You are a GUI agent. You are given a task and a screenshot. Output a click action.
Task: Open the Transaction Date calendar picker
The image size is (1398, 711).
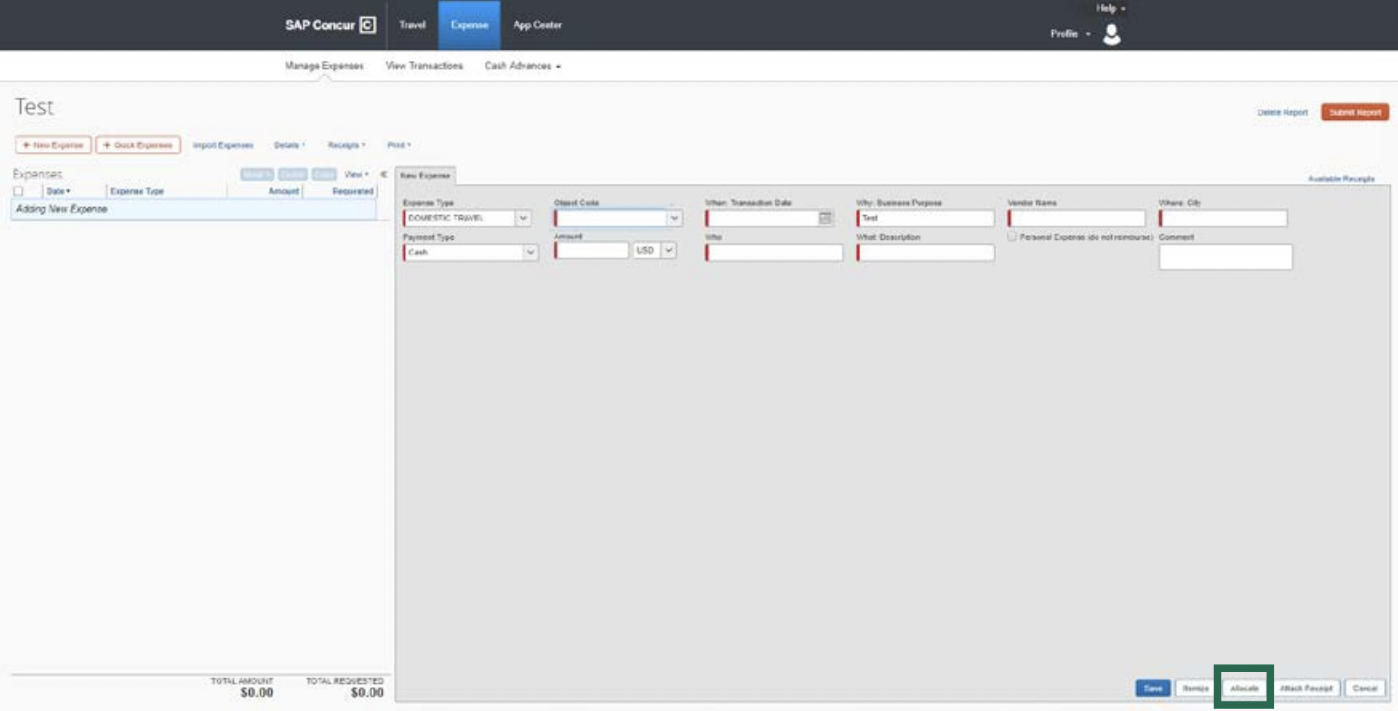[825, 218]
